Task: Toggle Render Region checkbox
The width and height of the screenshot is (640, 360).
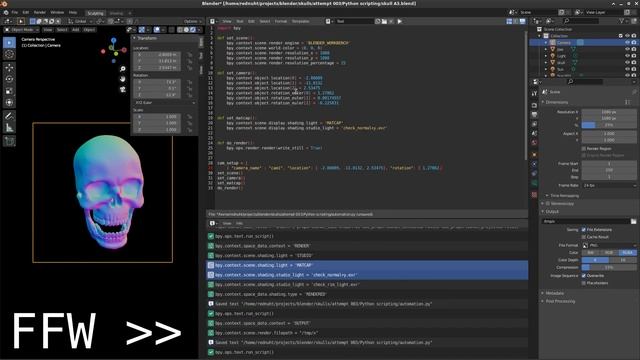Action: click(583, 149)
